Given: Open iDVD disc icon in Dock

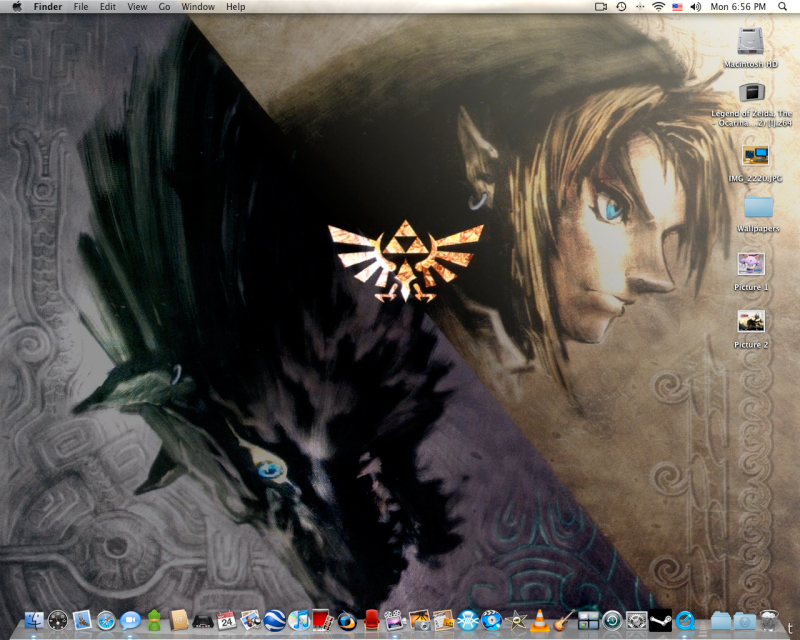Looking at the screenshot, I should pyautogui.click(x=492, y=621).
